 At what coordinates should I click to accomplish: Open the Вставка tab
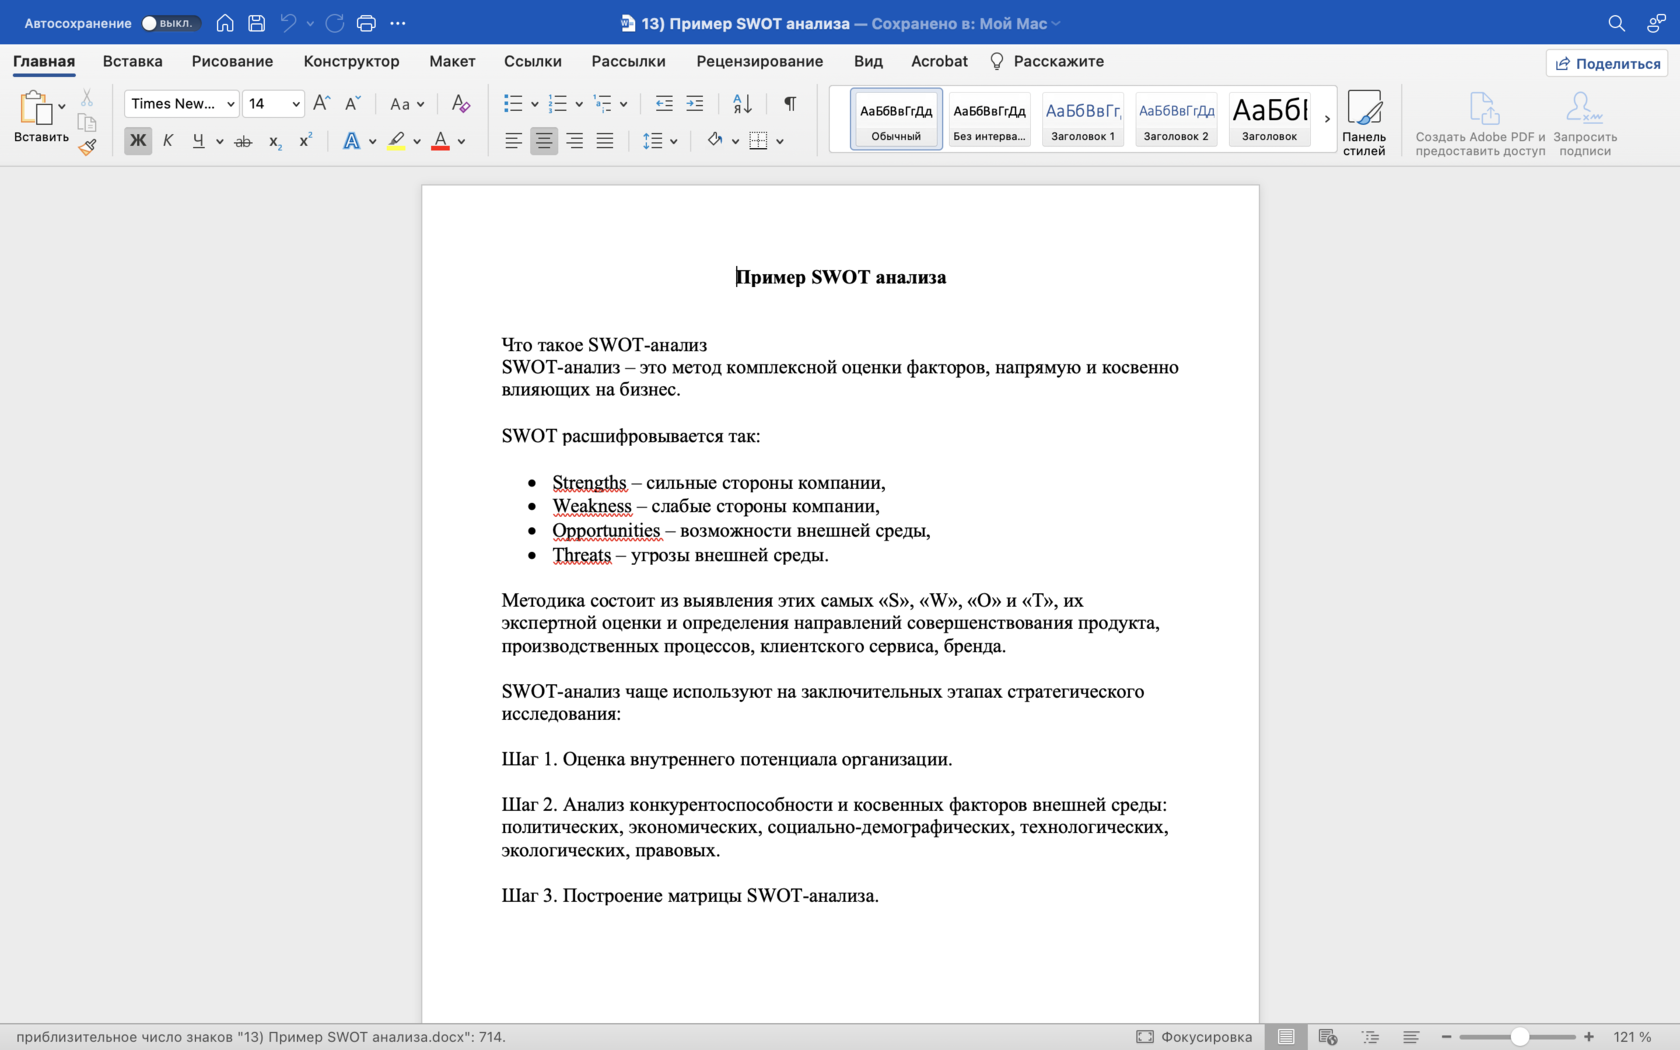132,61
